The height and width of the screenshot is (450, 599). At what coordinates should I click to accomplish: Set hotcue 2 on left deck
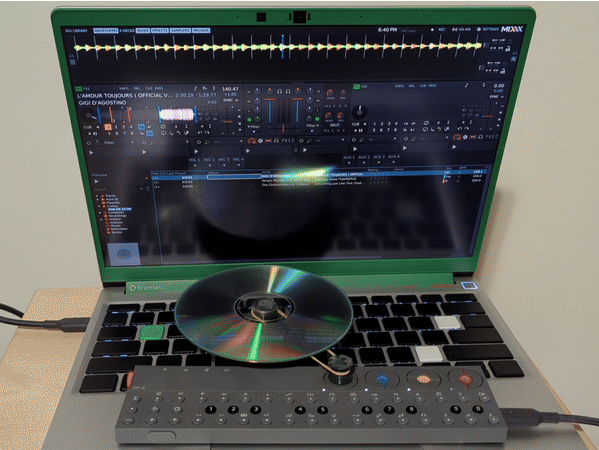click(116, 127)
